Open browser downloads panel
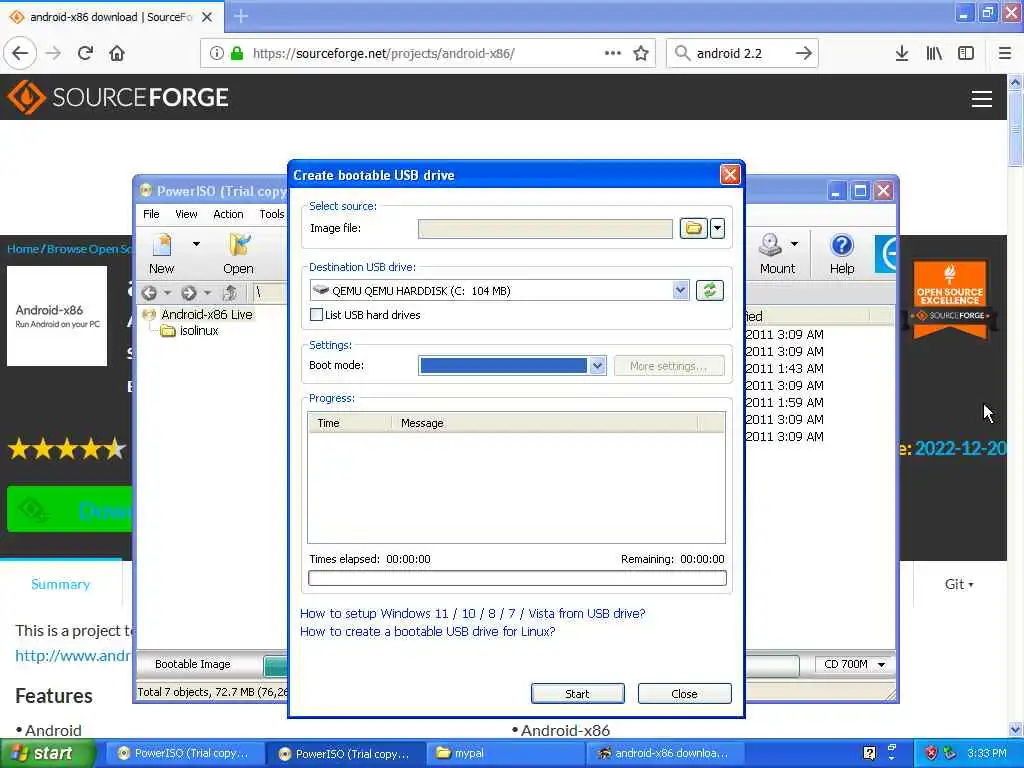Screen dimensions: 1024x768 tap(902, 53)
